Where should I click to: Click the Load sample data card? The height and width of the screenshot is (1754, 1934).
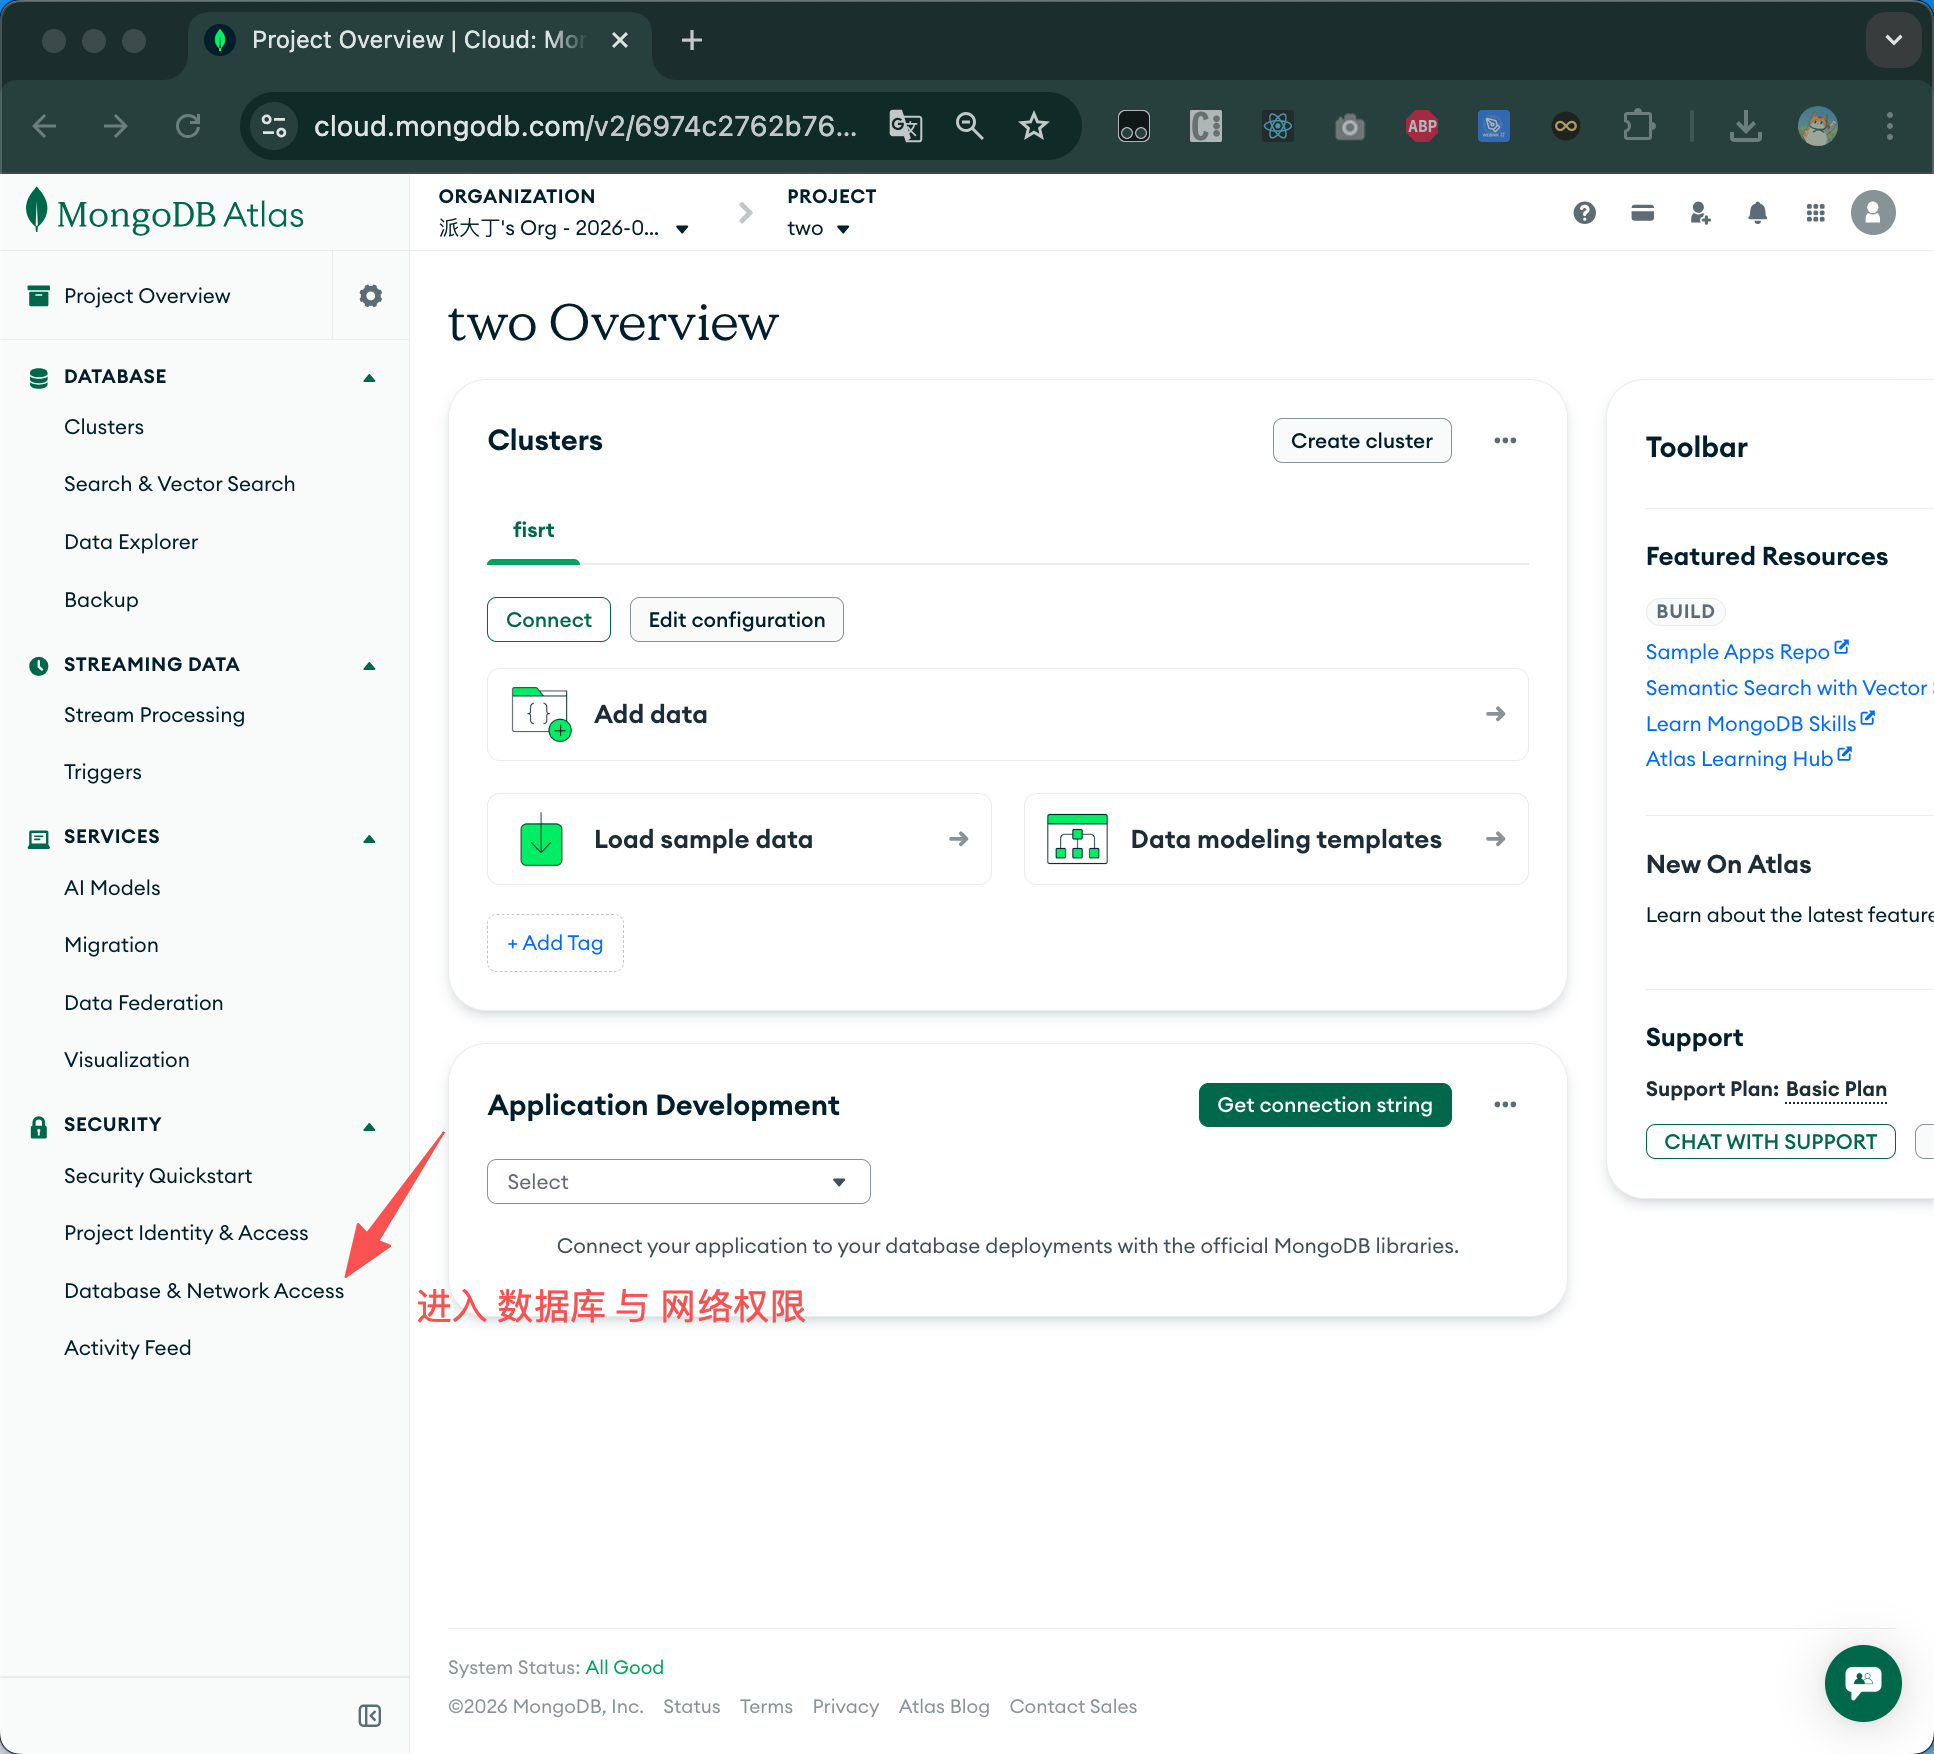click(738, 839)
